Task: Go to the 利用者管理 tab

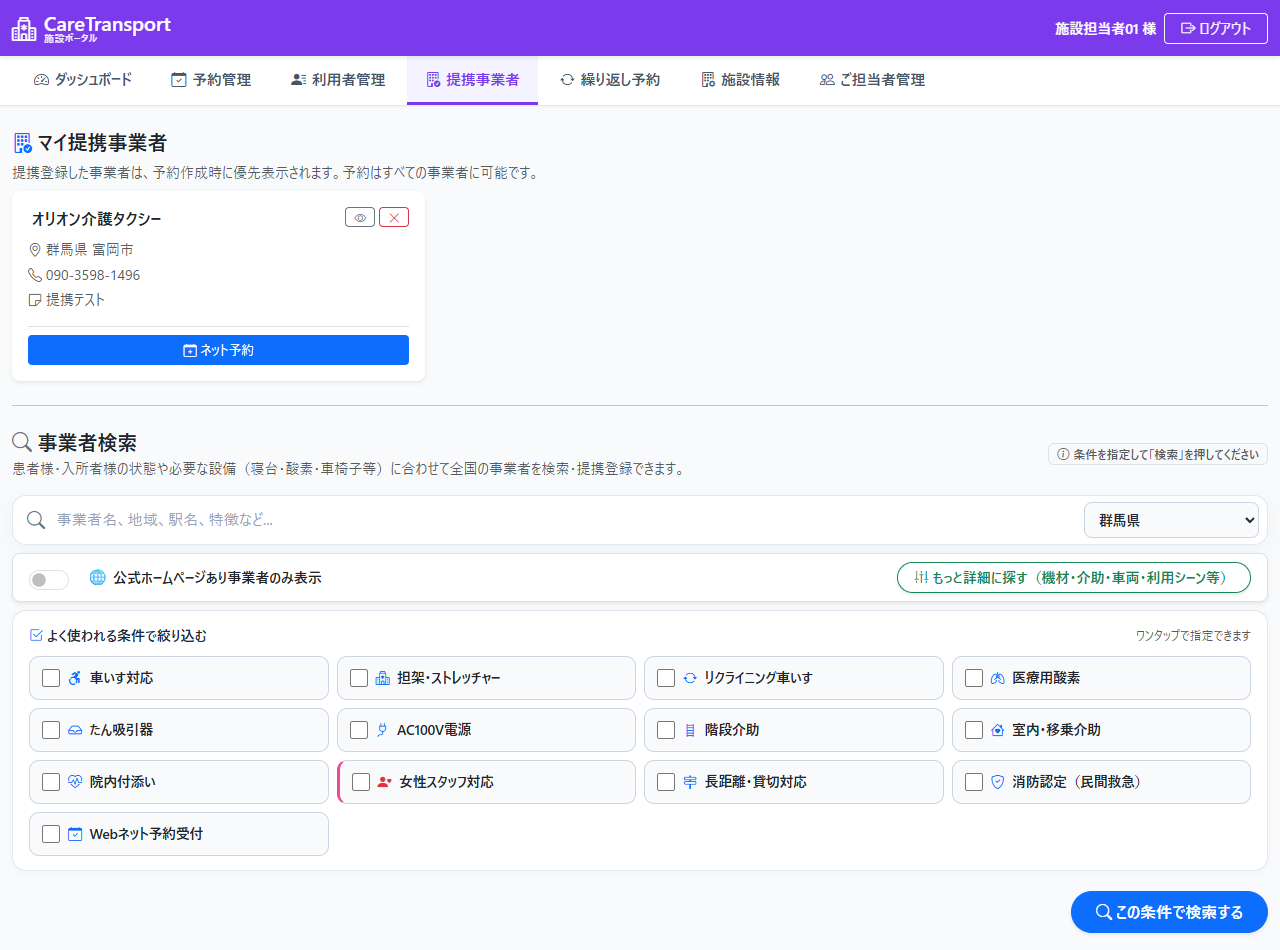Action: (338, 80)
